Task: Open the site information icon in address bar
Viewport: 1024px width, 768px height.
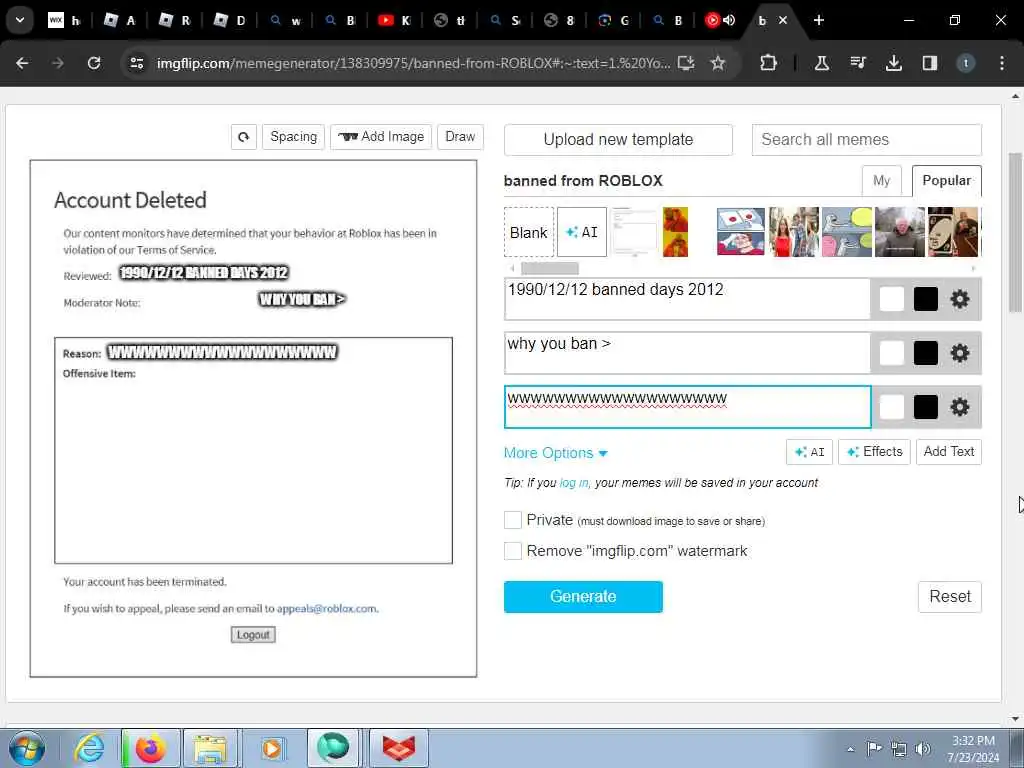Action: click(x=136, y=63)
